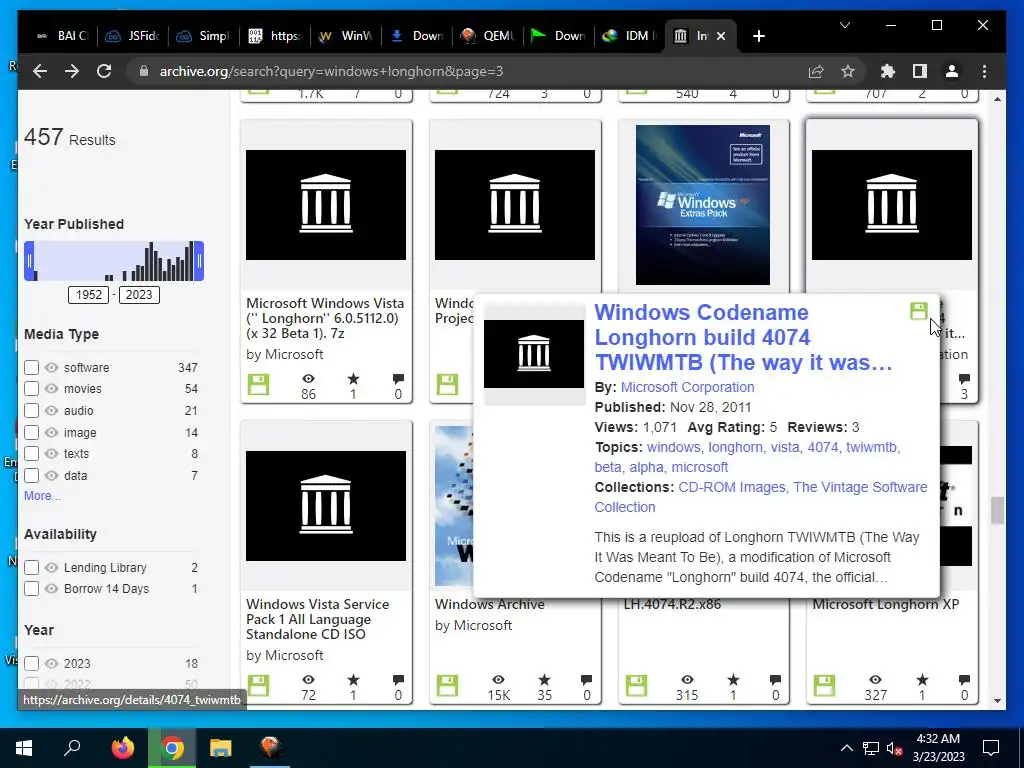Click the address bar URL

[x=331, y=71]
